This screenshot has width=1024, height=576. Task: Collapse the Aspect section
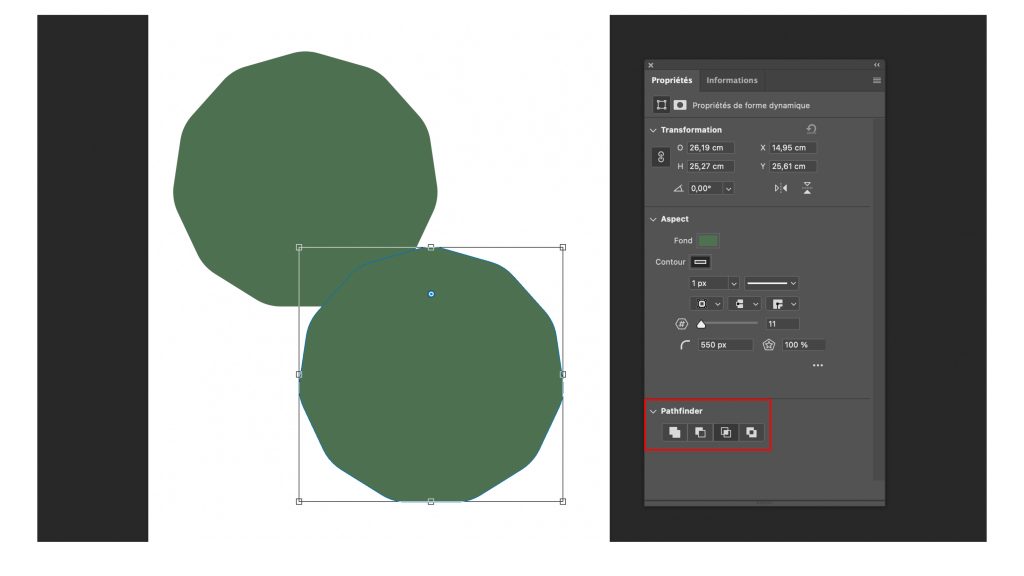pyautogui.click(x=653, y=219)
